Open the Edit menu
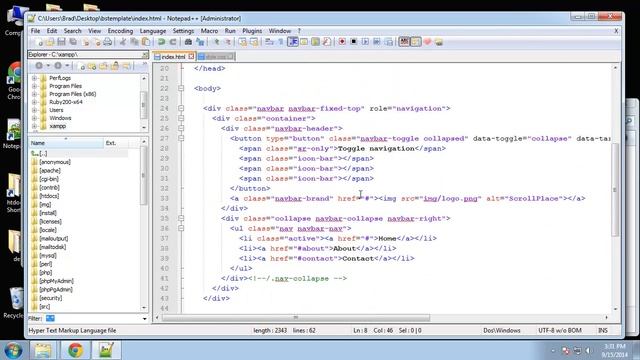640x360 pixels. (x=52, y=31)
